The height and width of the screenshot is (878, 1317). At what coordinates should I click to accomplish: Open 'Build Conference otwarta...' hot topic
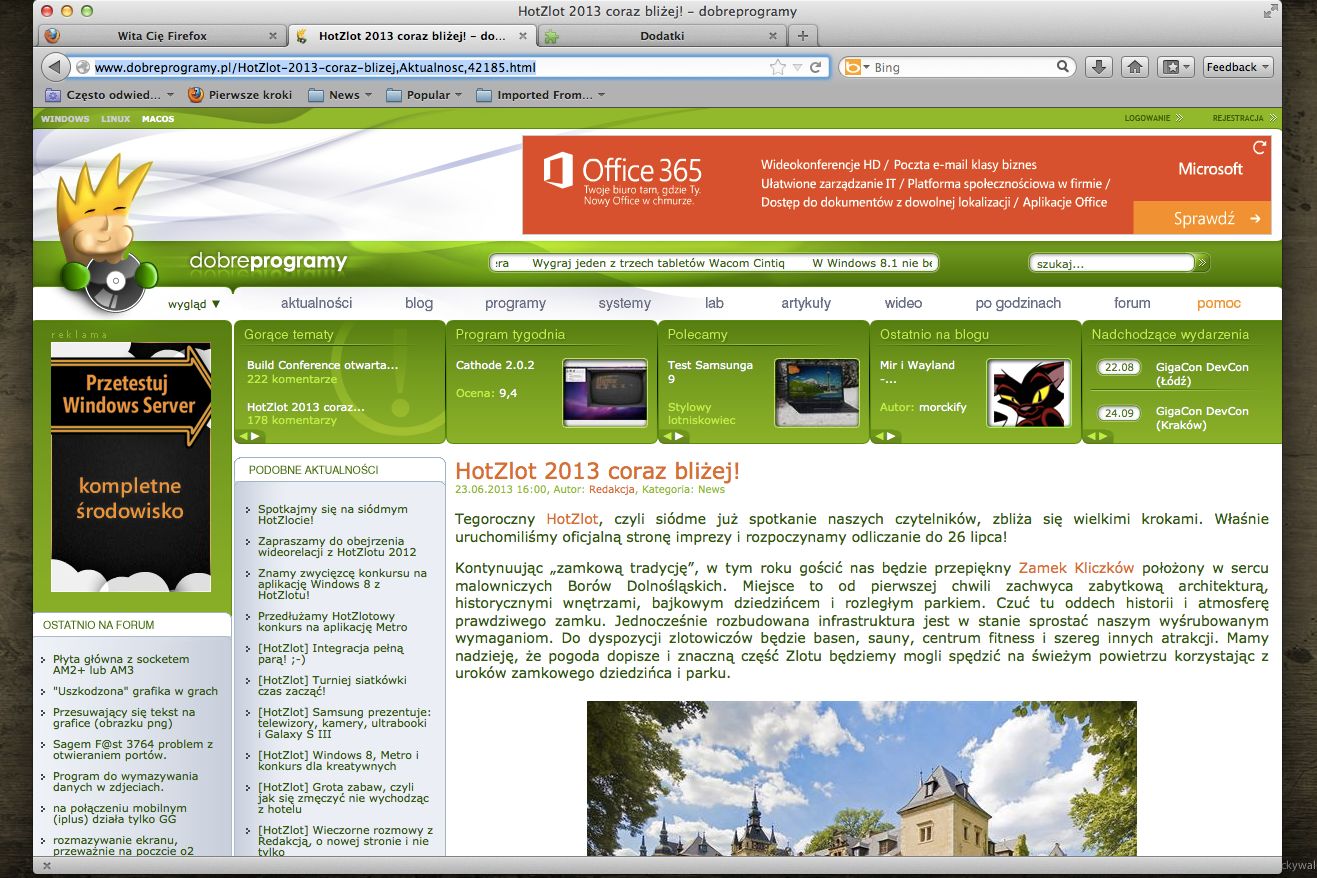pos(322,365)
